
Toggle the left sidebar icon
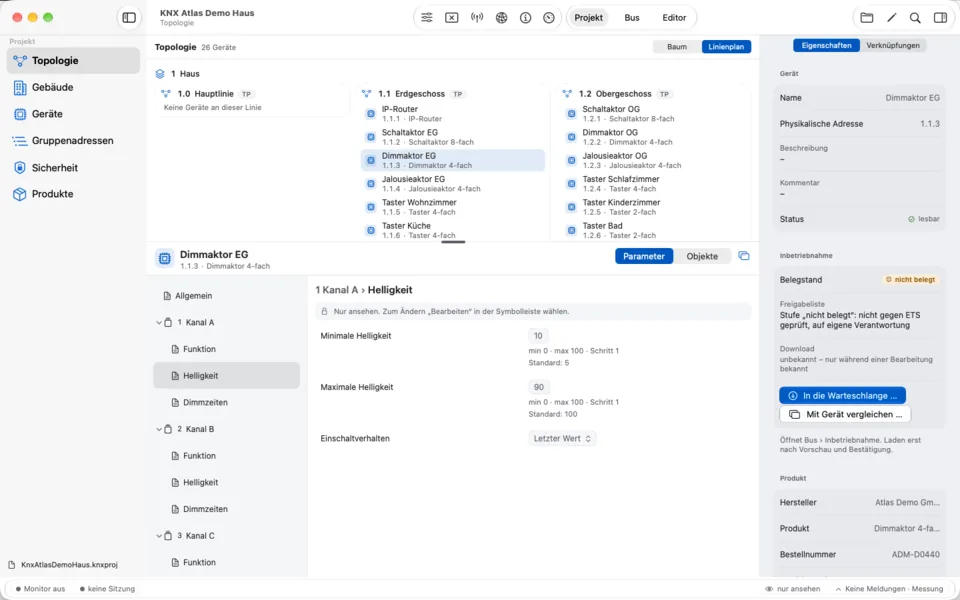click(x=129, y=18)
